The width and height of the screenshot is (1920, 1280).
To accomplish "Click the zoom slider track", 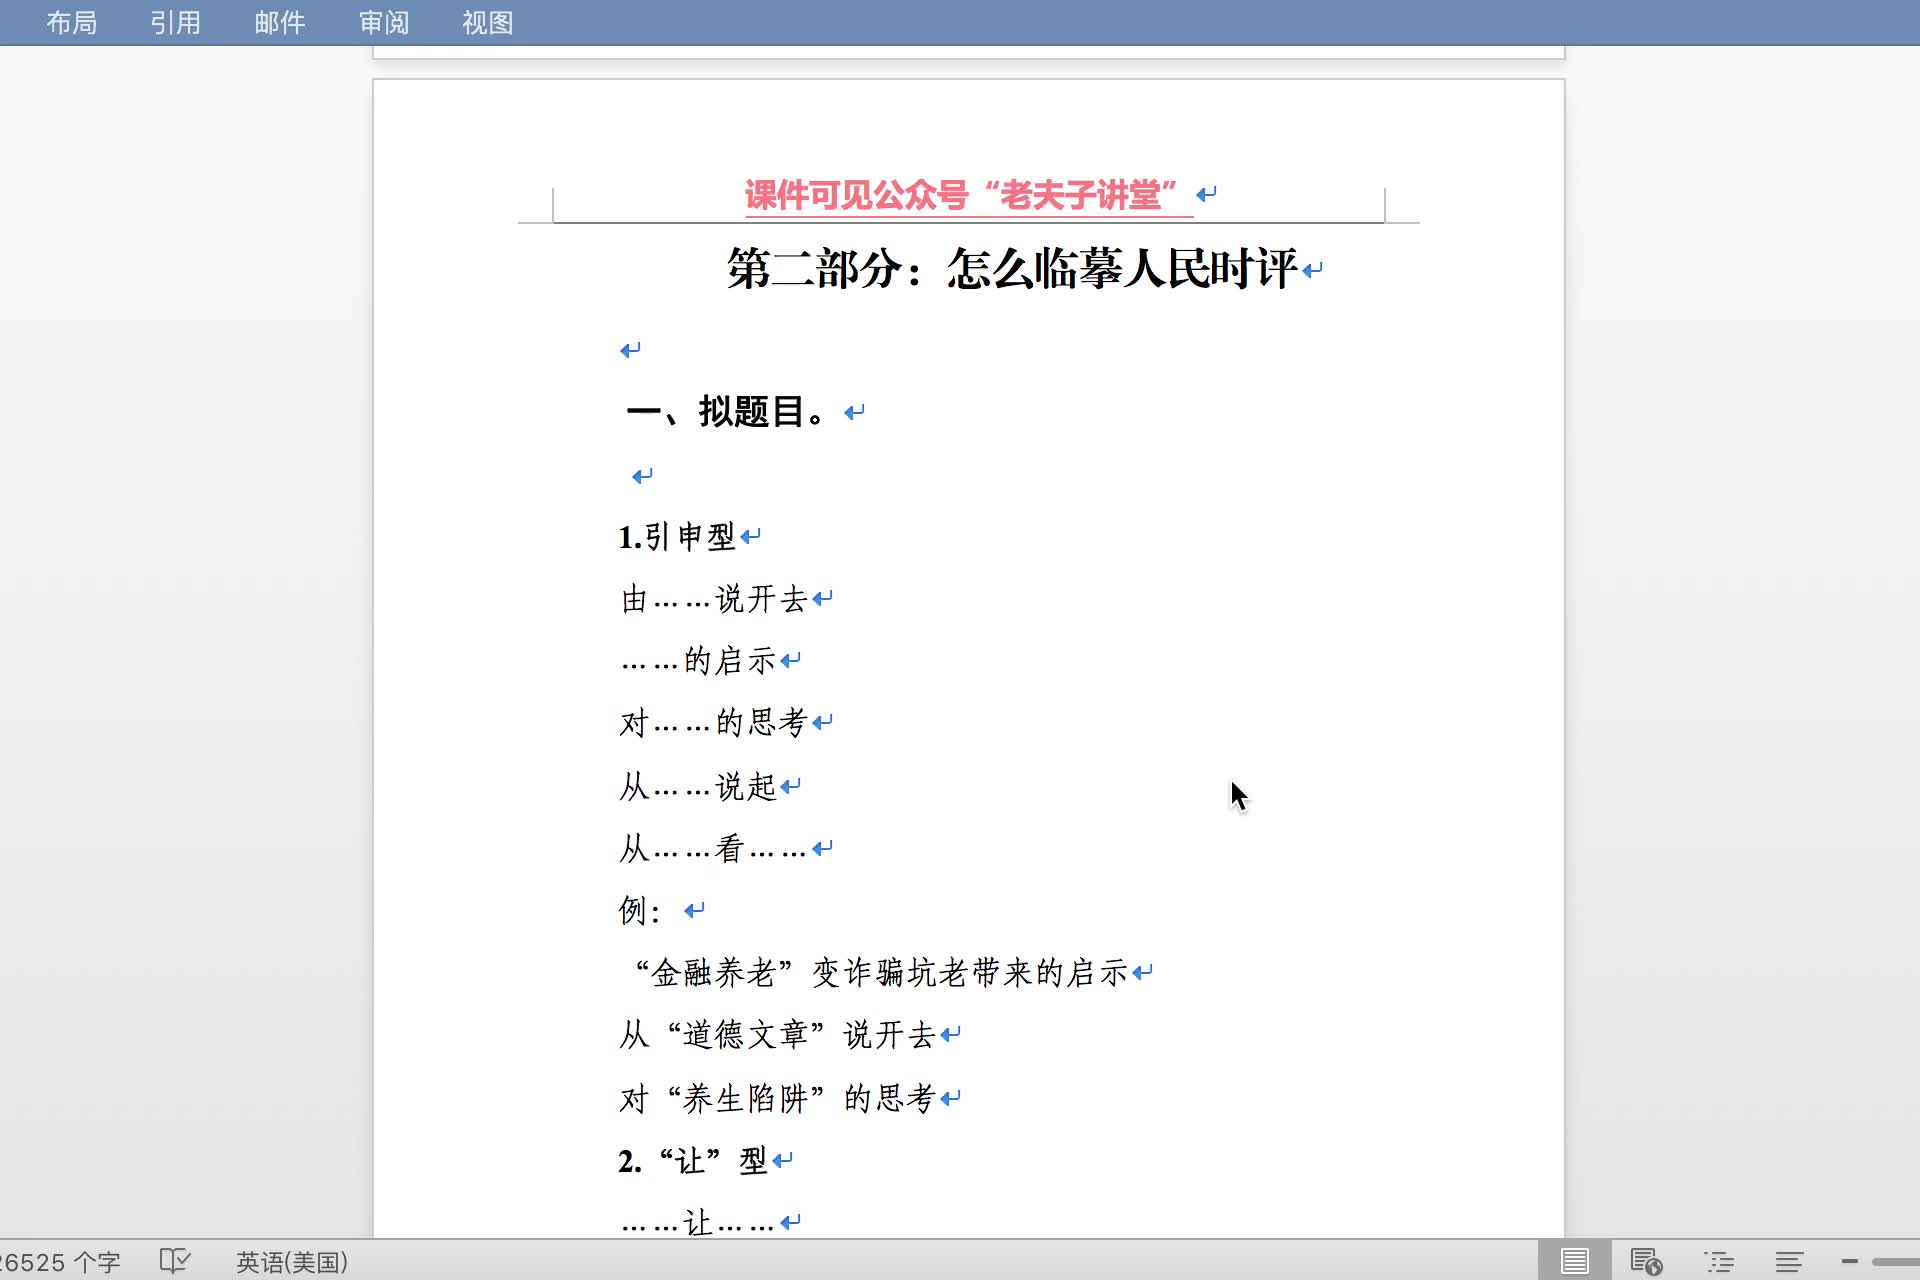I will coord(1896,1261).
